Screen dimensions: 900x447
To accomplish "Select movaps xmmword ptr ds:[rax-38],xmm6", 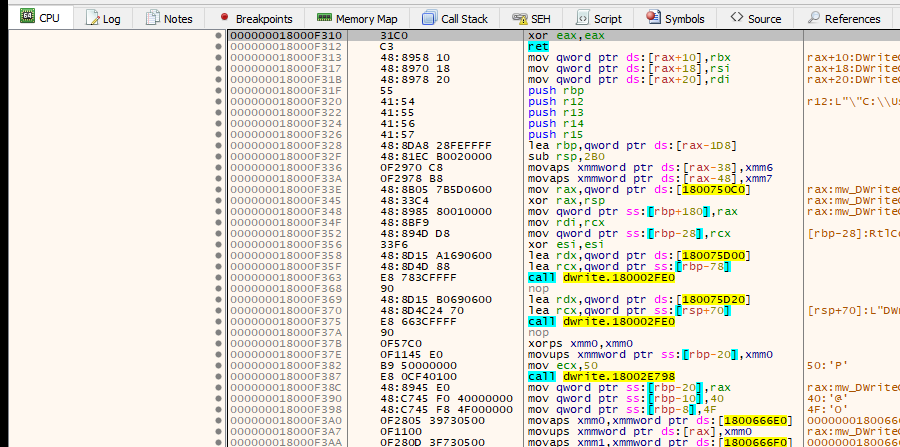I will [x=650, y=168].
